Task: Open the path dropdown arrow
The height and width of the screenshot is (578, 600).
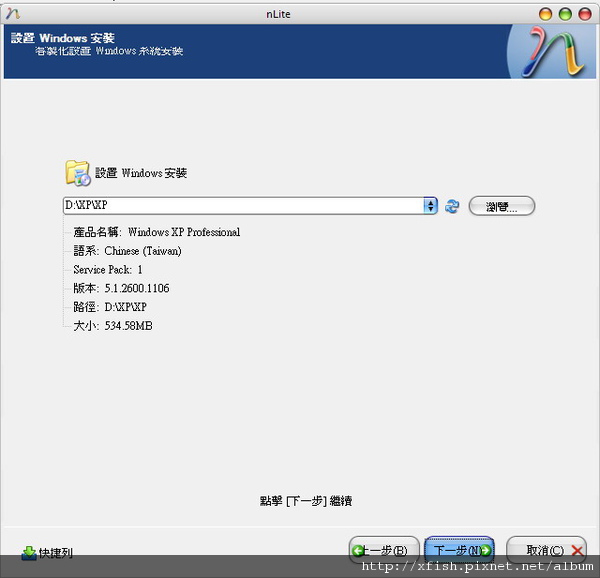Action: pos(430,206)
